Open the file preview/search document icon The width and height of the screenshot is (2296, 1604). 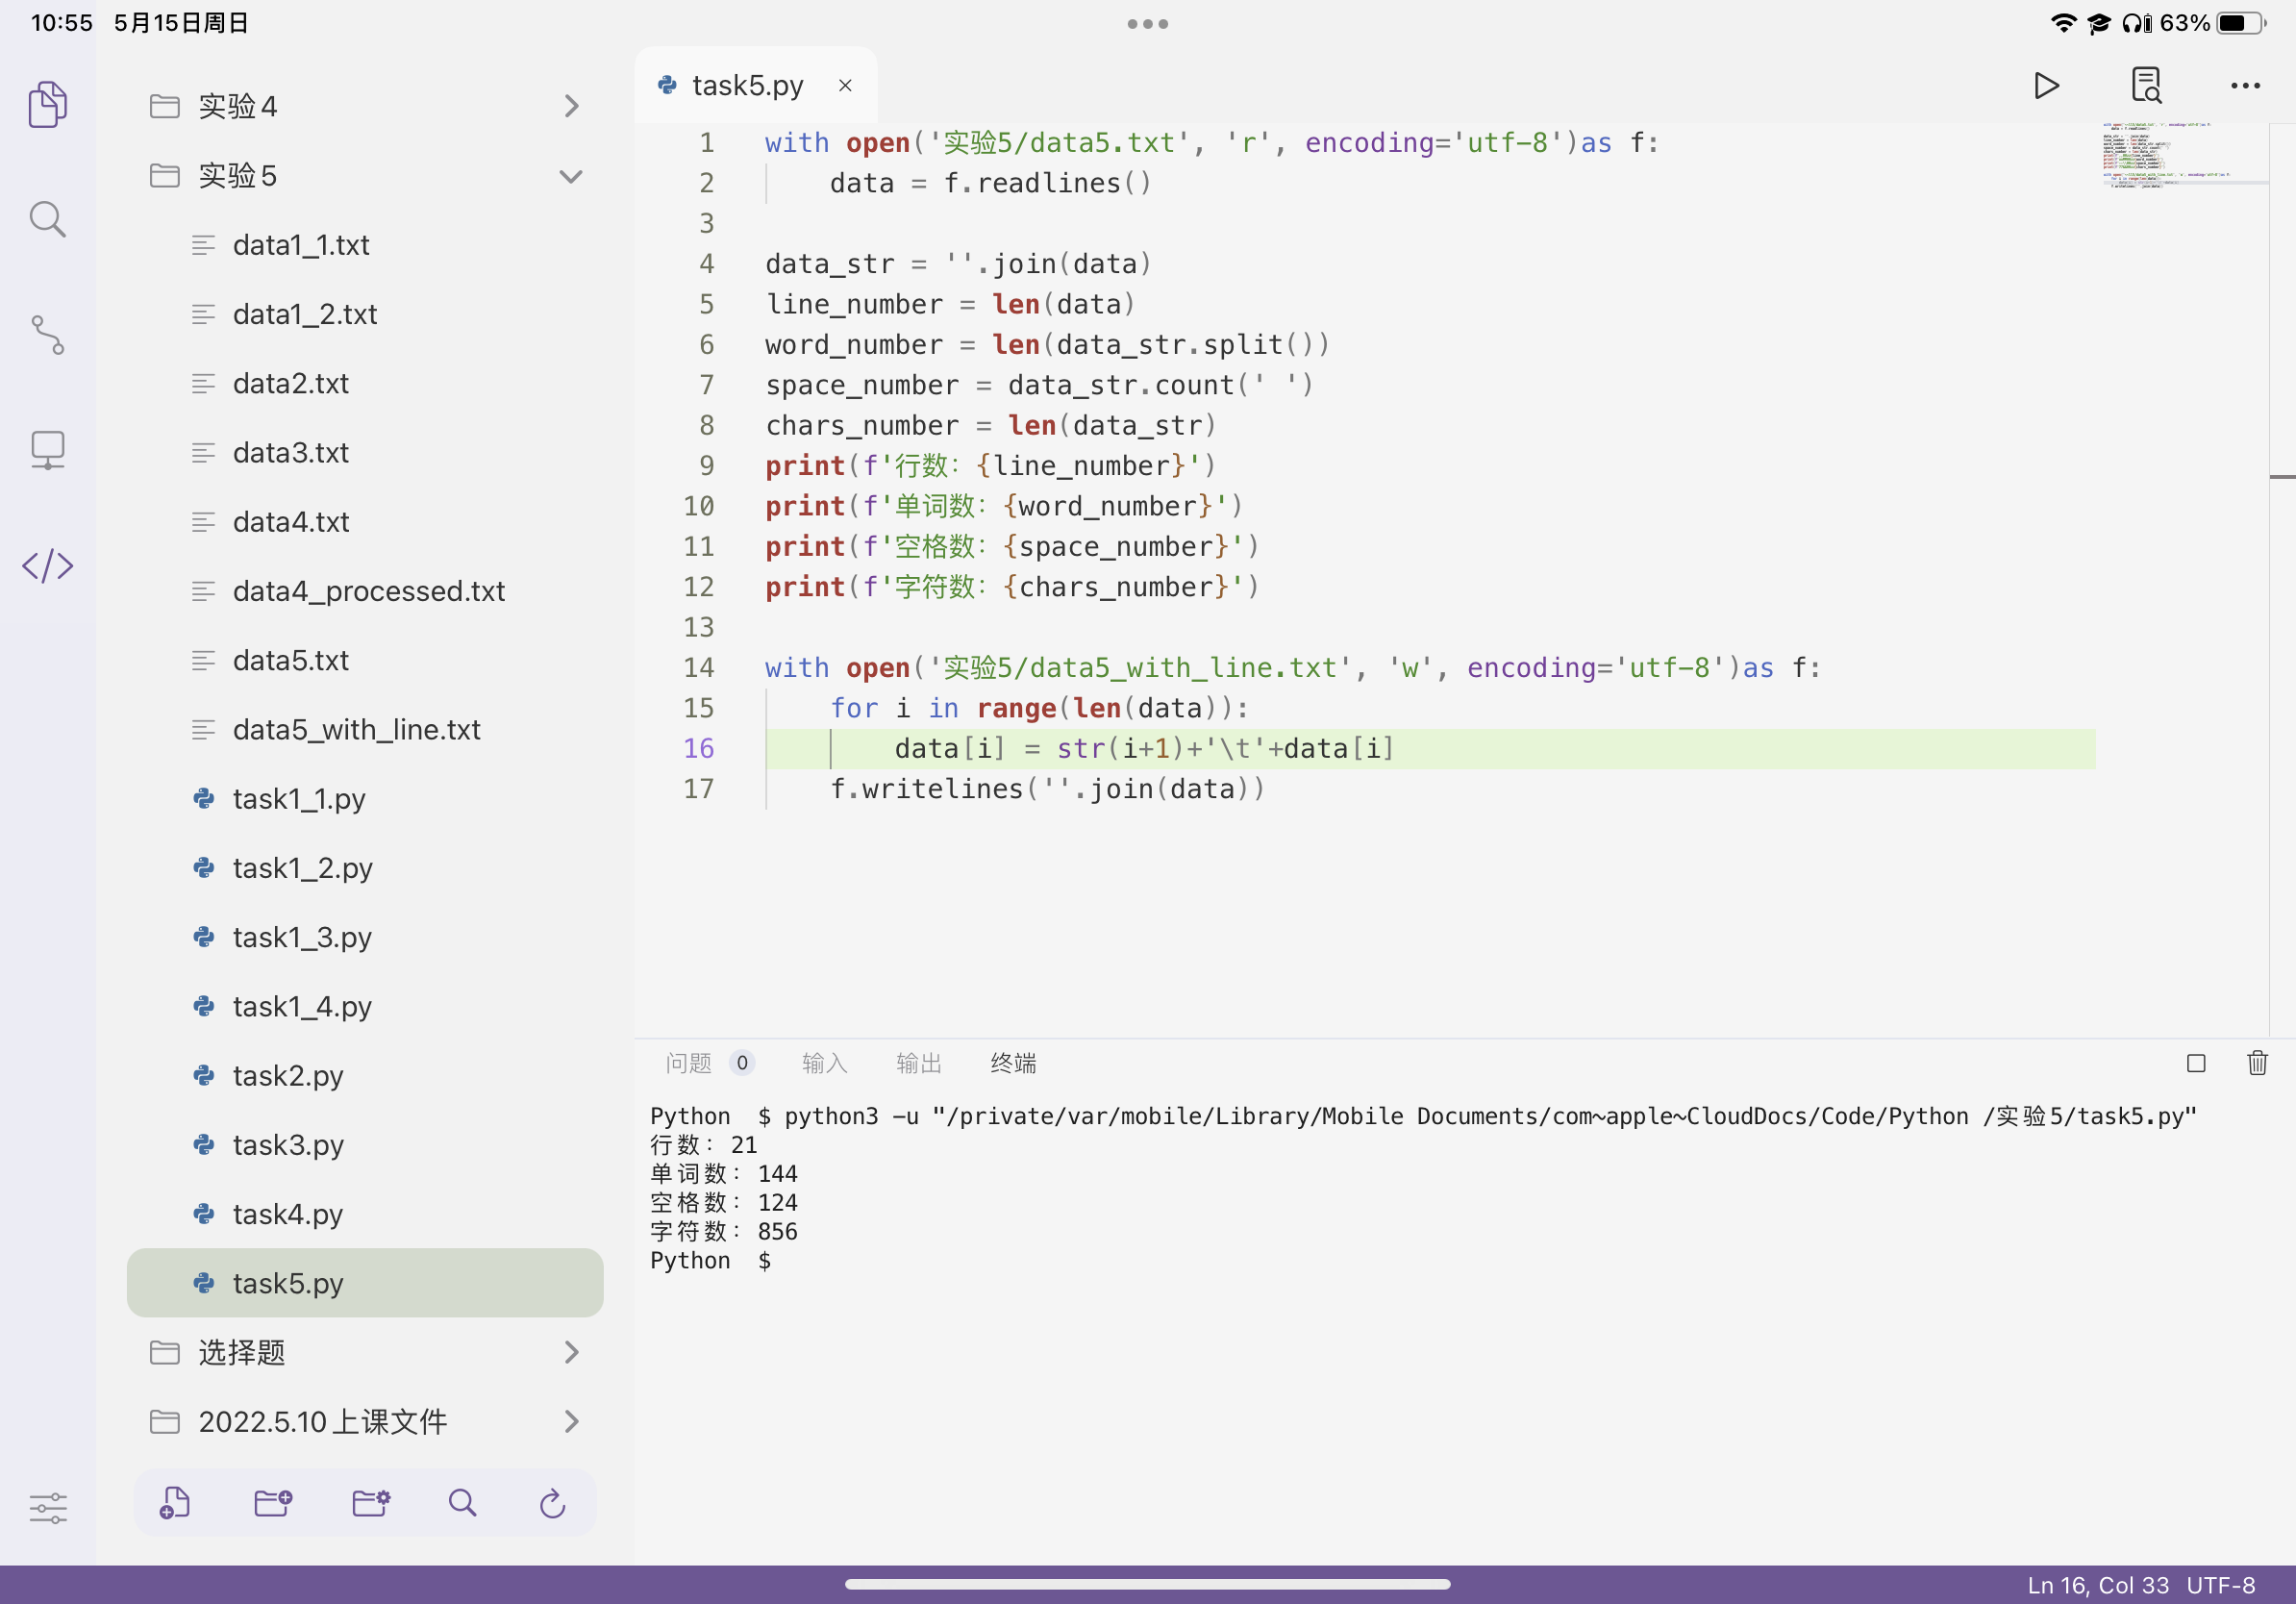pyautogui.click(x=2145, y=86)
